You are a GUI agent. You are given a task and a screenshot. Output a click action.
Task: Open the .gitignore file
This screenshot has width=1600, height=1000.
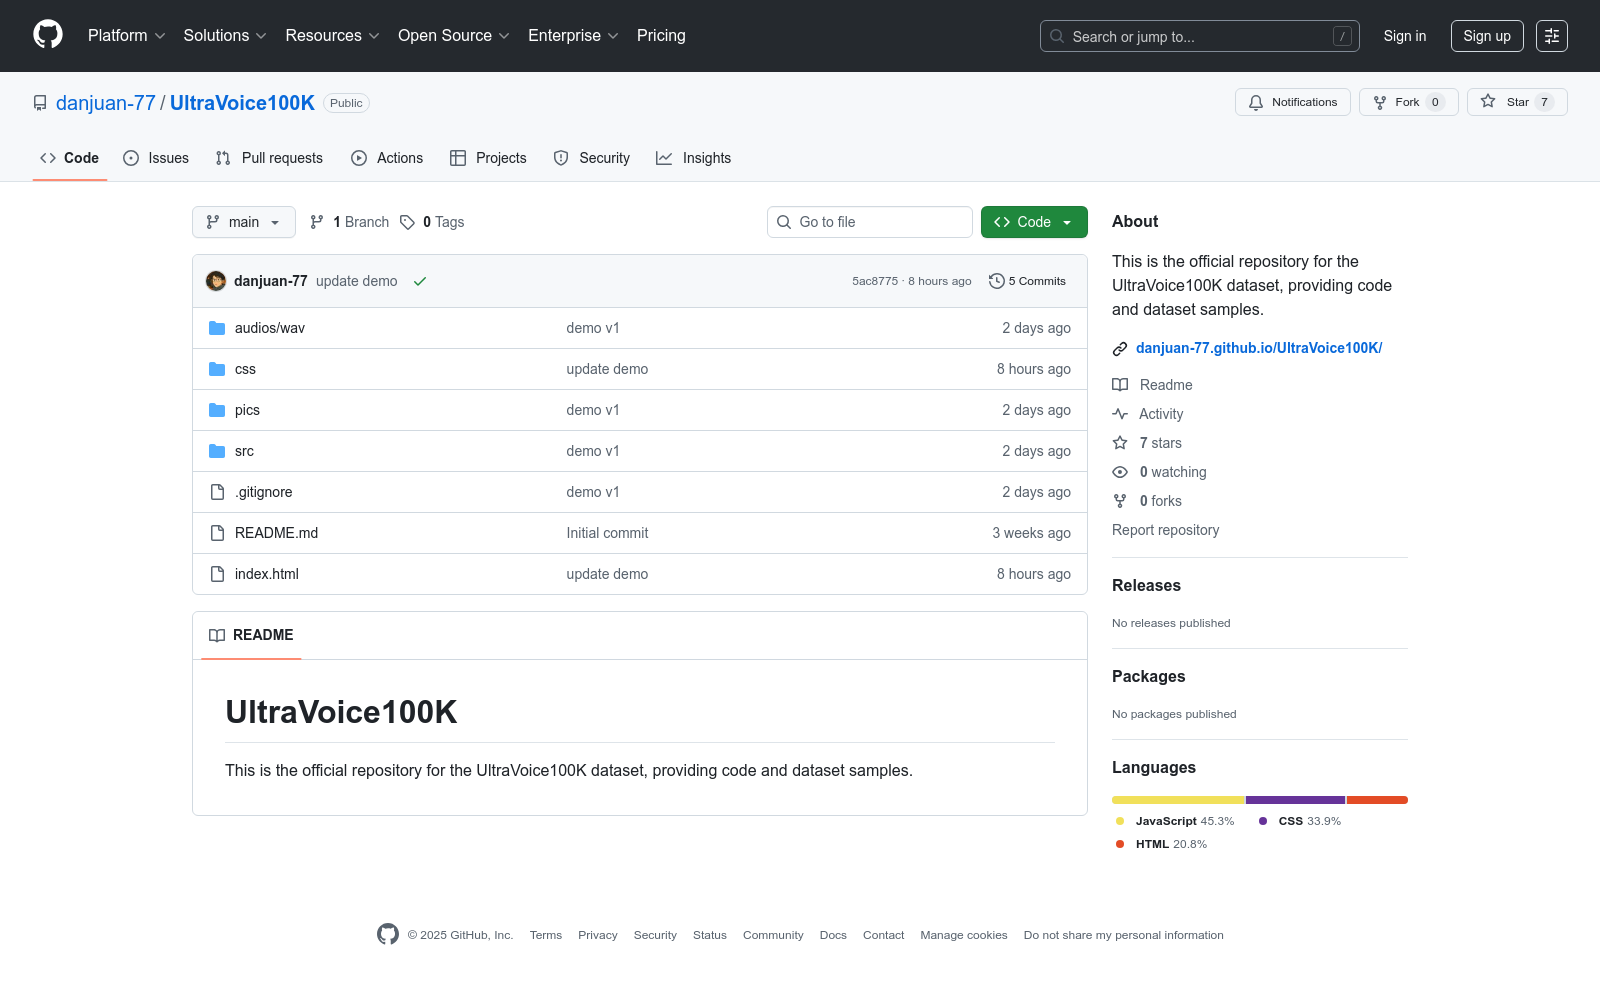click(x=264, y=492)
